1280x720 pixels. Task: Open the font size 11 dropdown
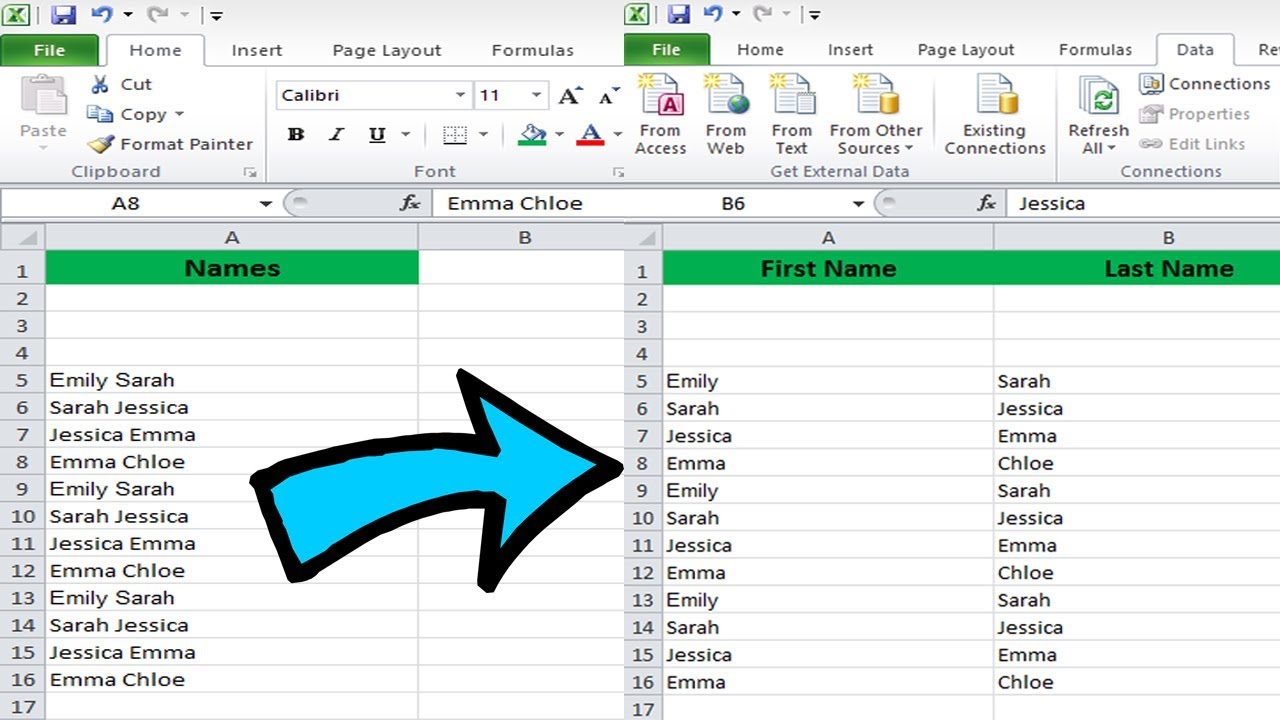[x=537, y=96]
